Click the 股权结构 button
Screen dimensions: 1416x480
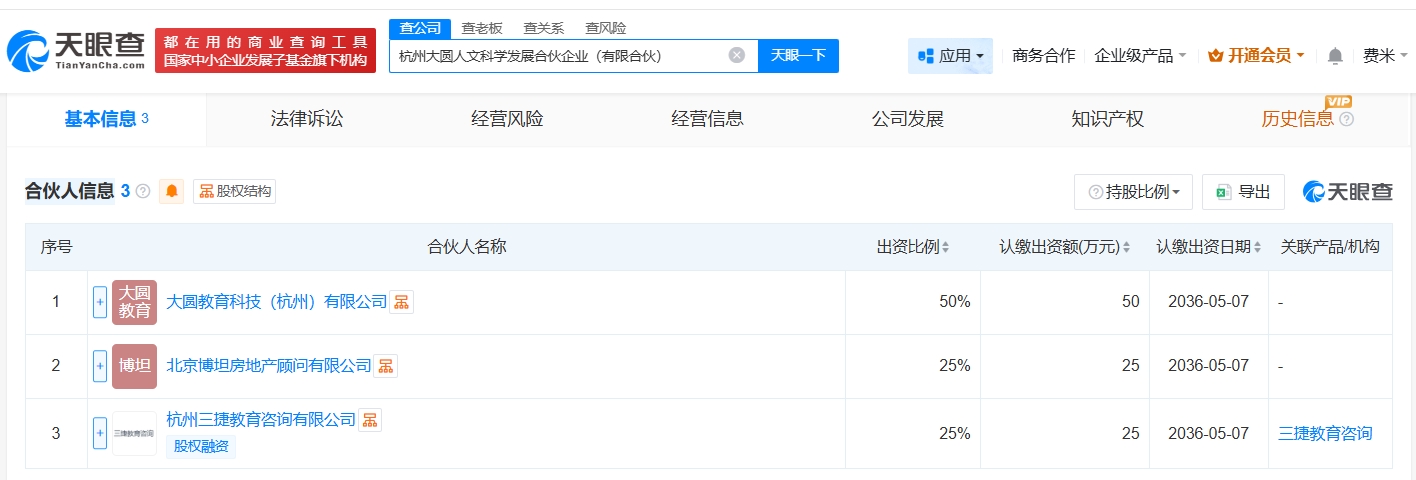(x=234, y=191)
